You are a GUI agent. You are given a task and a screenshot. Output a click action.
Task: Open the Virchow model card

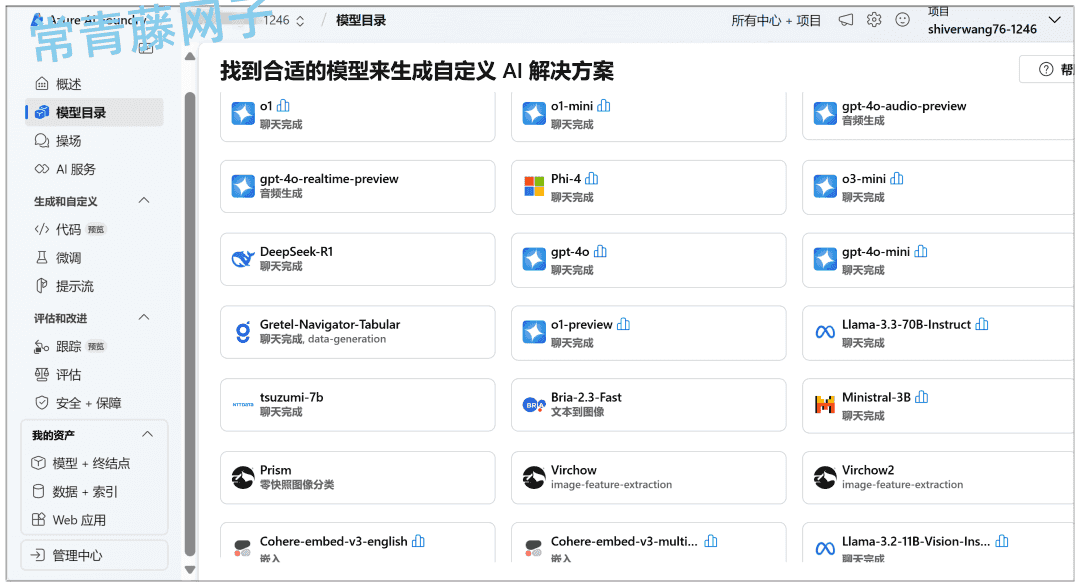point(648,477)
